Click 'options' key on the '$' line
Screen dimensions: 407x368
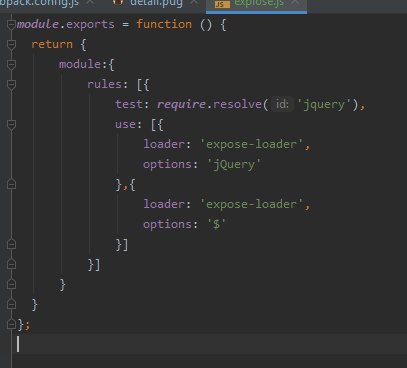pos(167,224)
